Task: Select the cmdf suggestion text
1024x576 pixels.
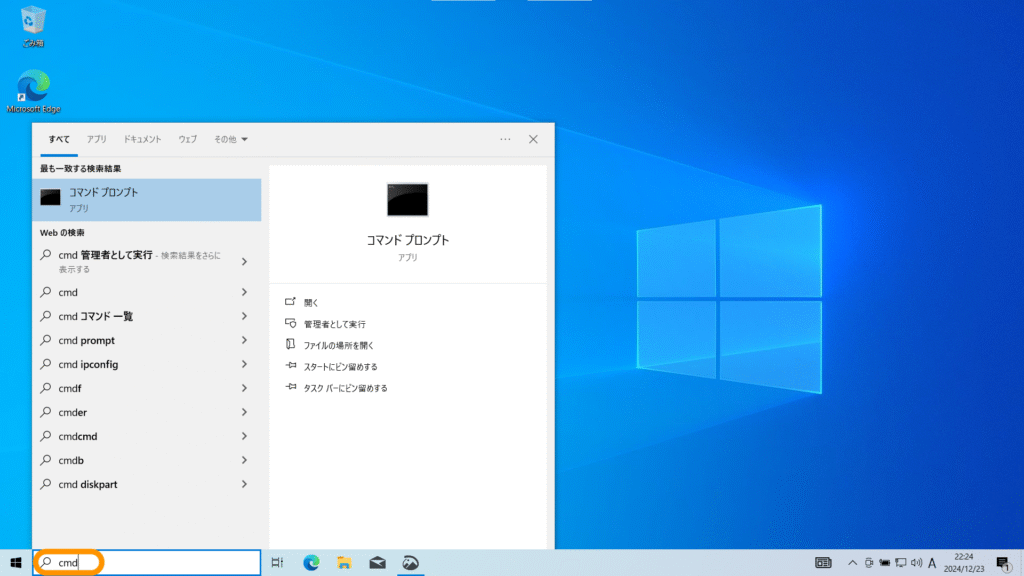Action: point(70,388)
